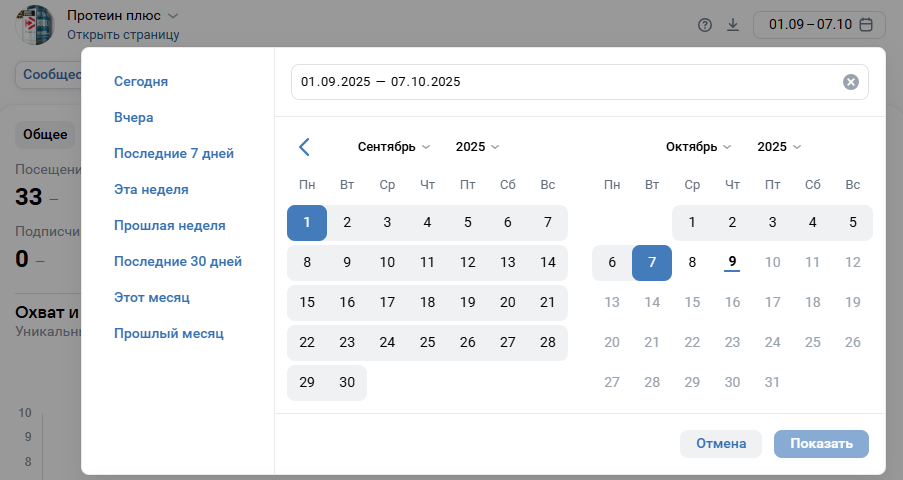The height and width of the screenshot is (480, 903).
Task: Click the Отмена button
Action: coord(721,444)
